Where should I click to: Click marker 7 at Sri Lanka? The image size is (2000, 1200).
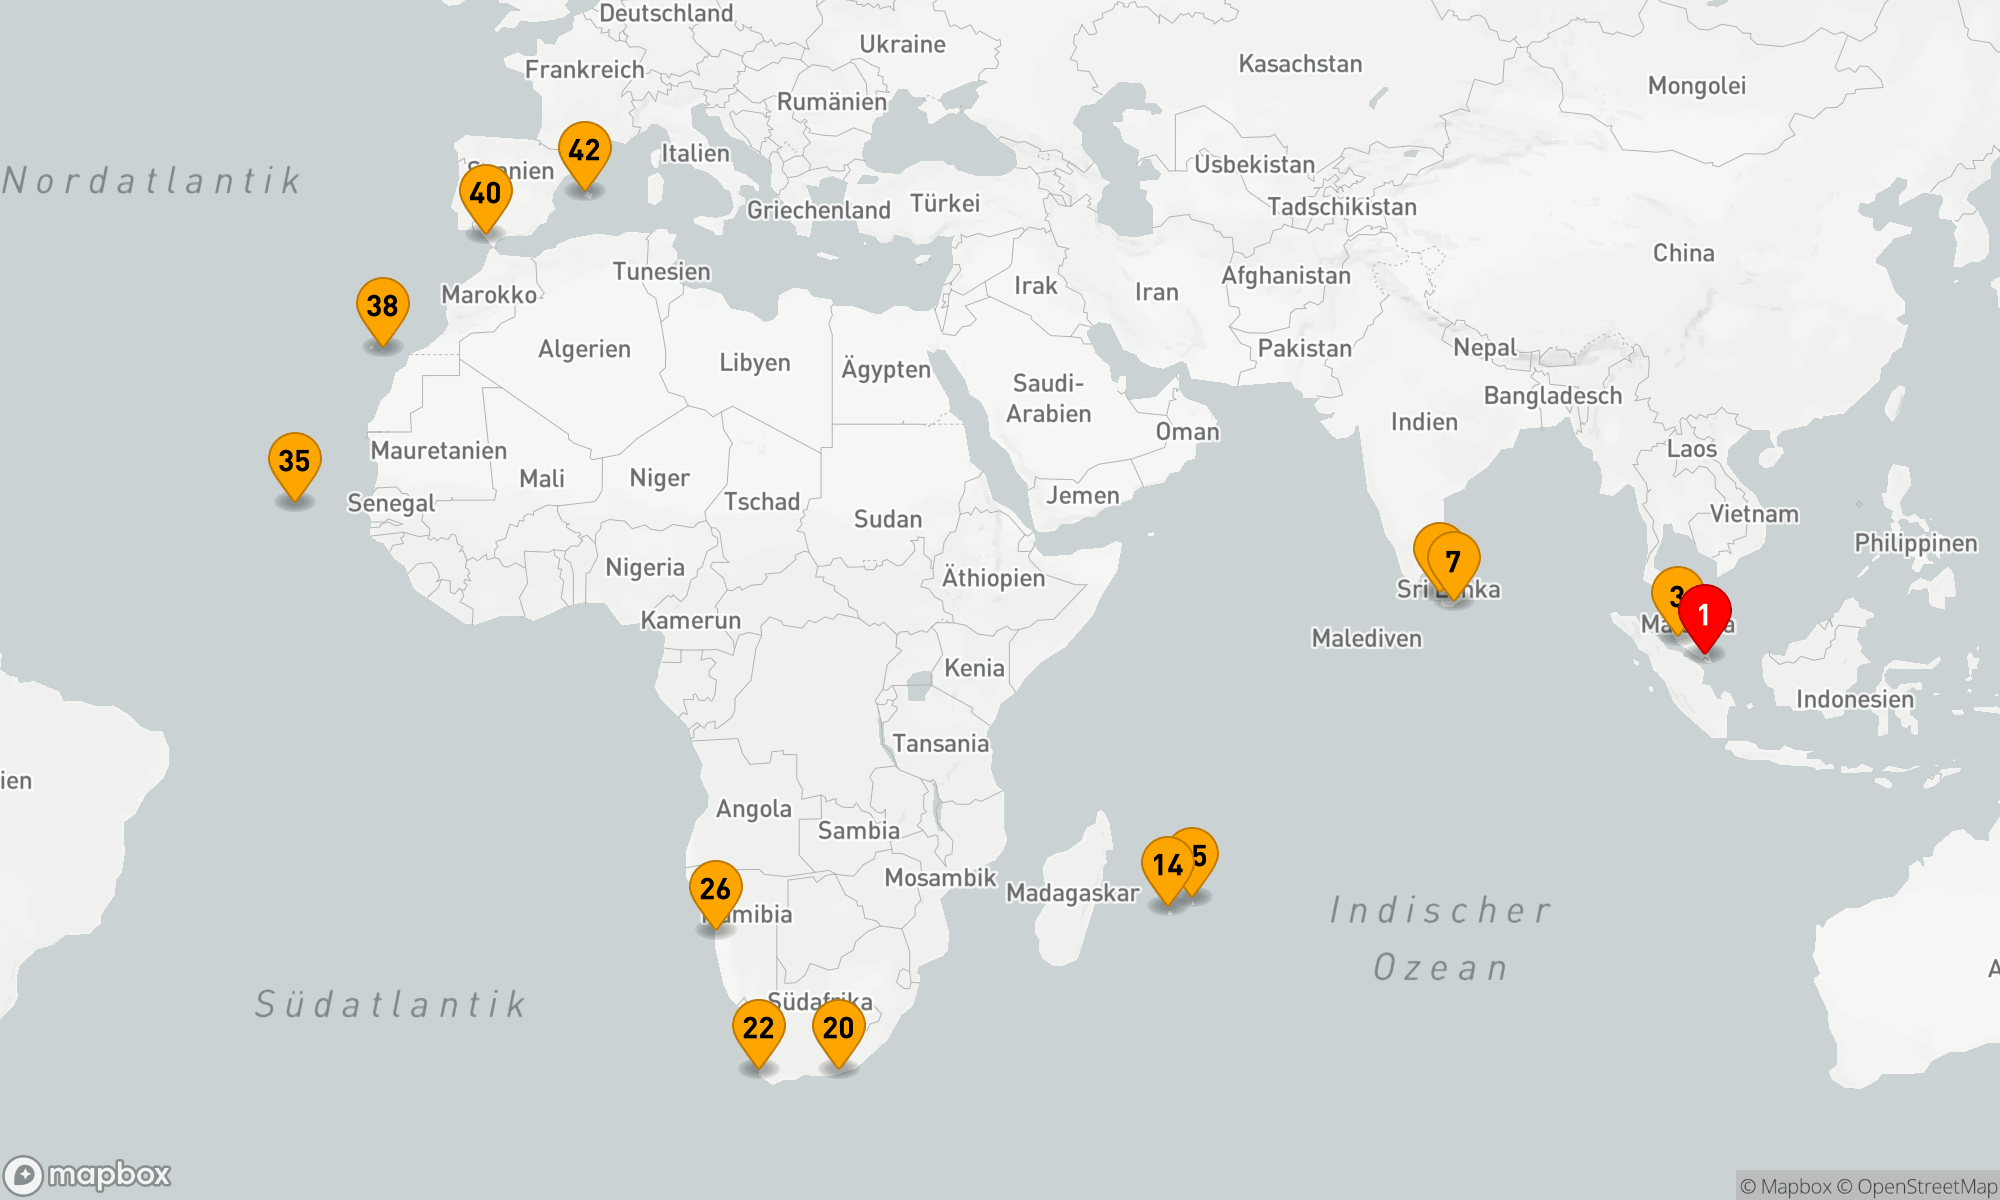(1453, 562)
